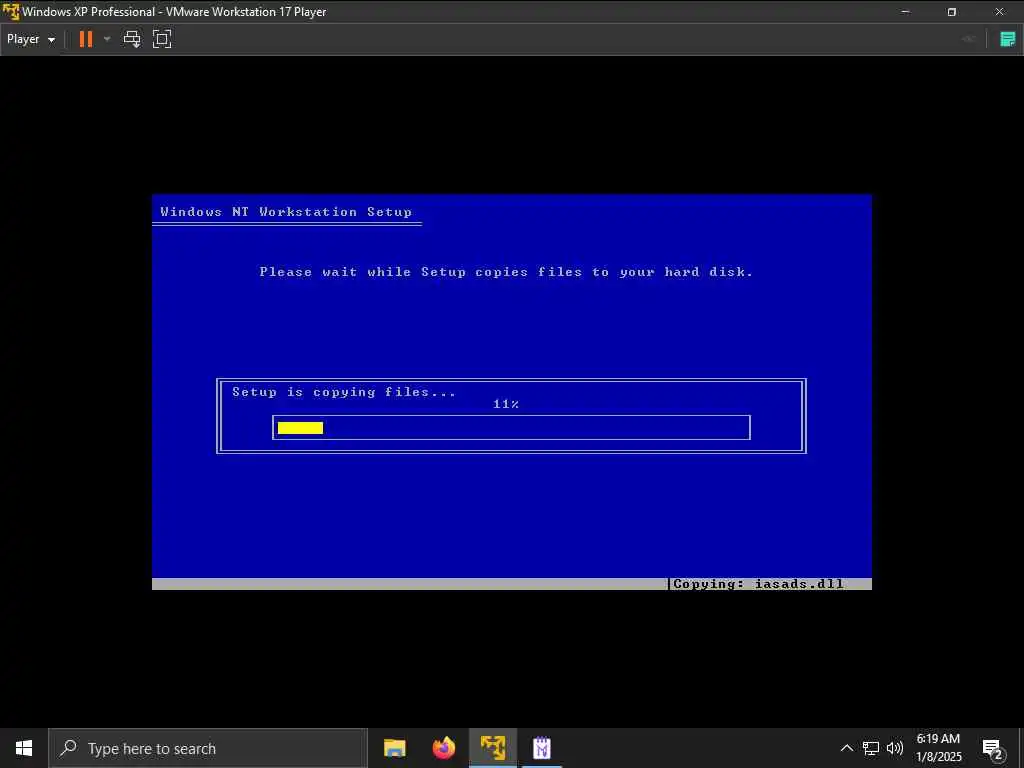Click the Type here to search box

208,748
